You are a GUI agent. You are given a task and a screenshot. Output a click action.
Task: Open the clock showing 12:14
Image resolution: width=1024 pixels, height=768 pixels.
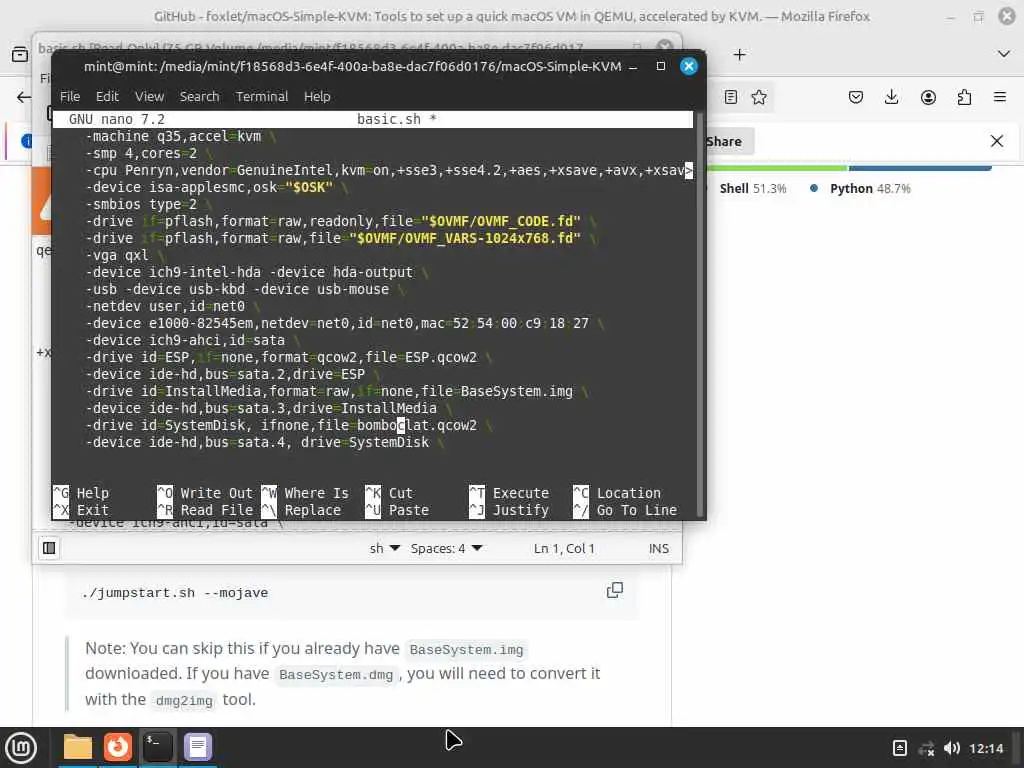pos(986,748)
